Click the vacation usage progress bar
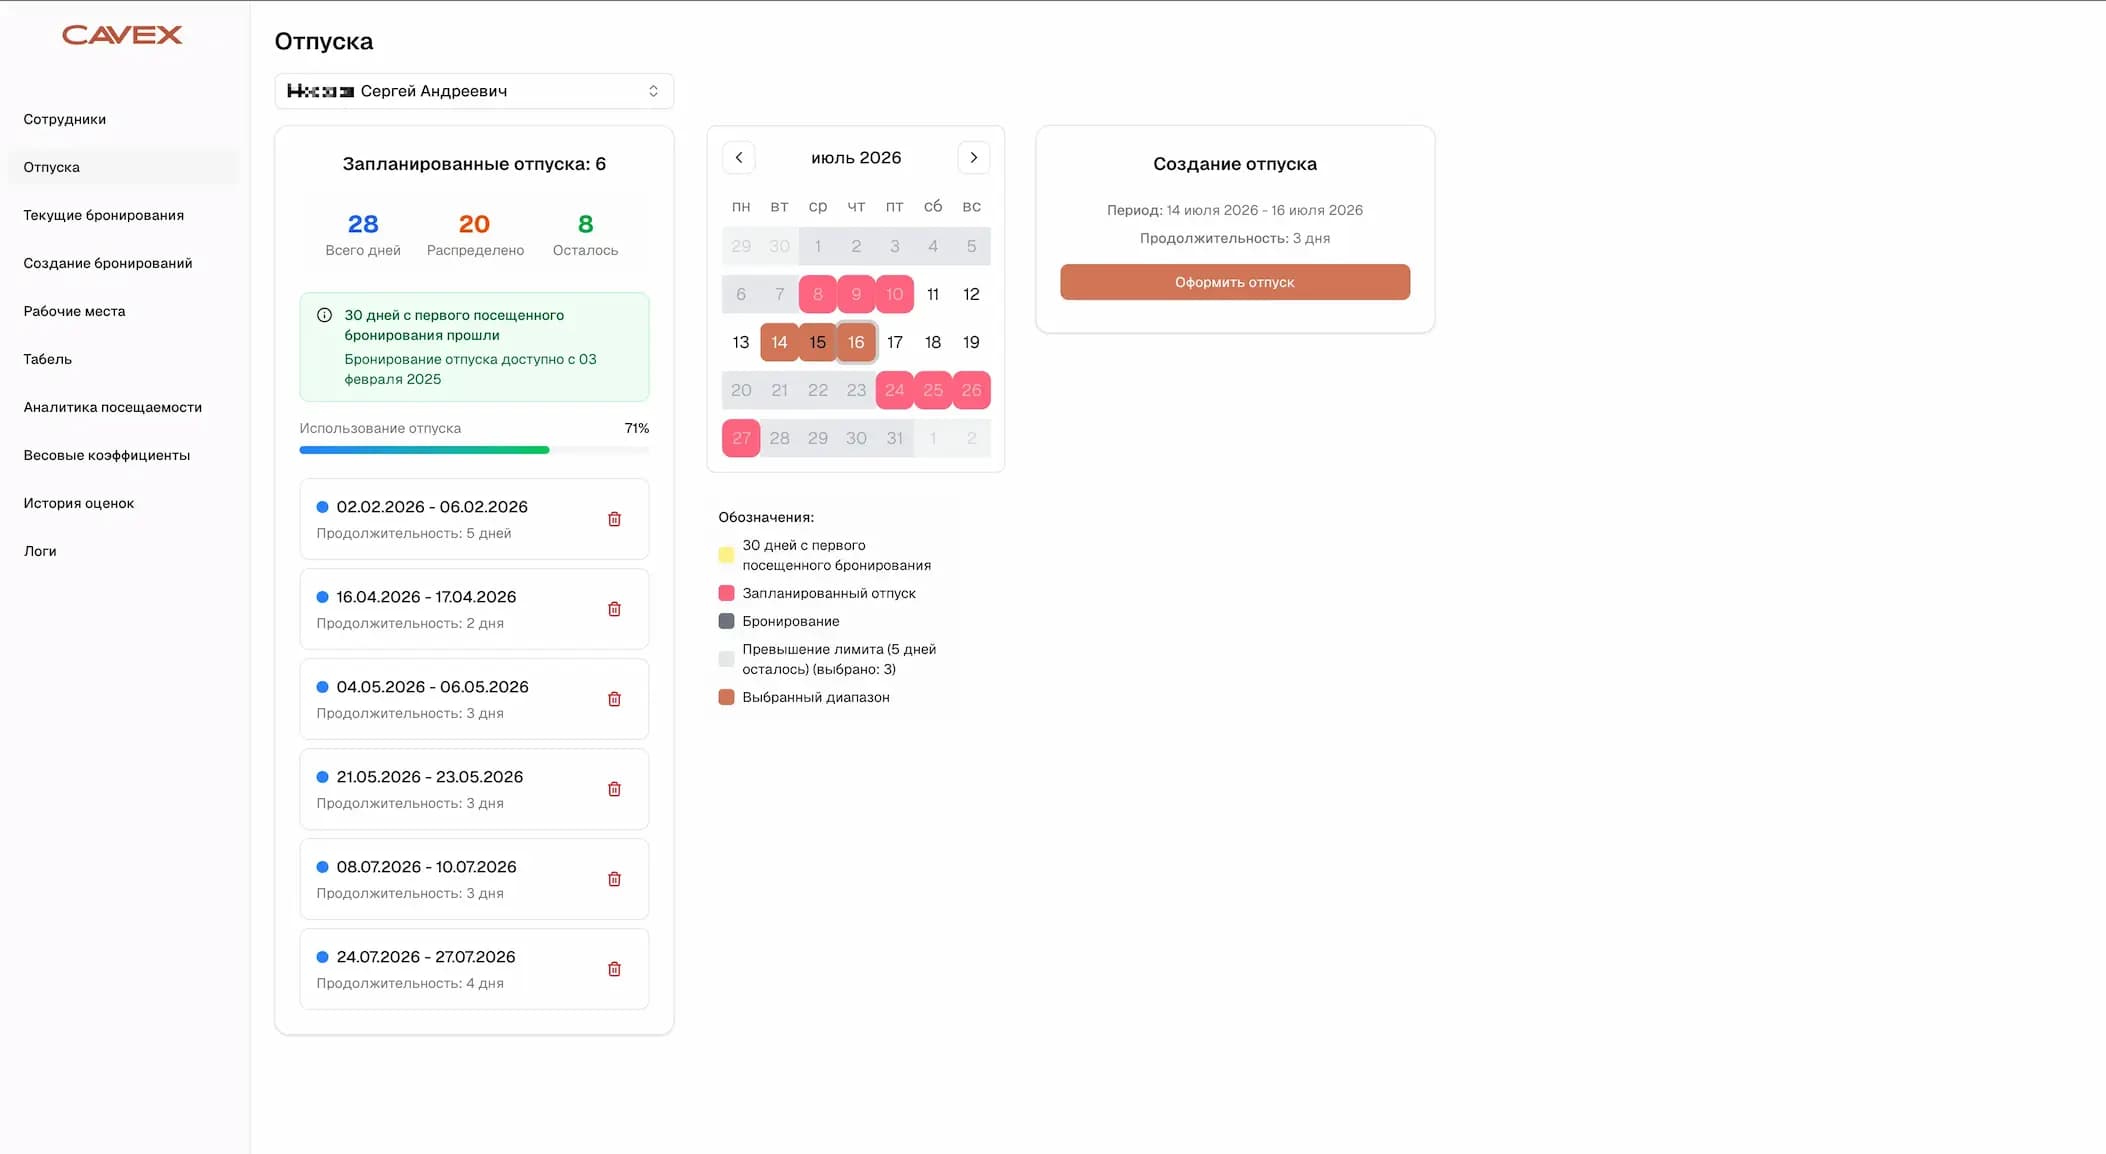Screen dimensions: 2106x1154 pyautogui.click(x=474, y=449)
